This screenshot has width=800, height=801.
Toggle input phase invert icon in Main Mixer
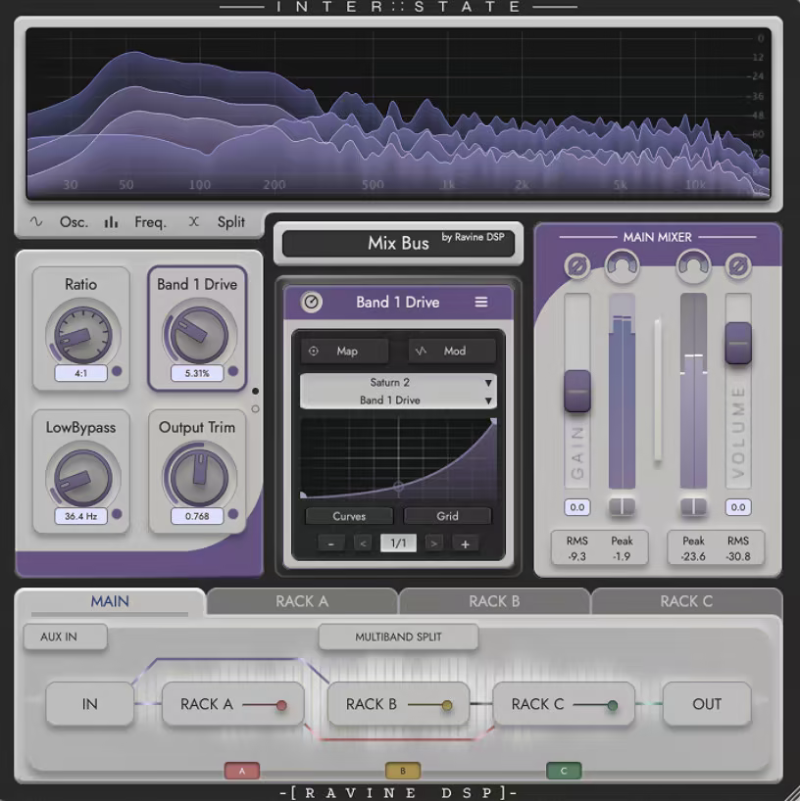click(577, 266)
